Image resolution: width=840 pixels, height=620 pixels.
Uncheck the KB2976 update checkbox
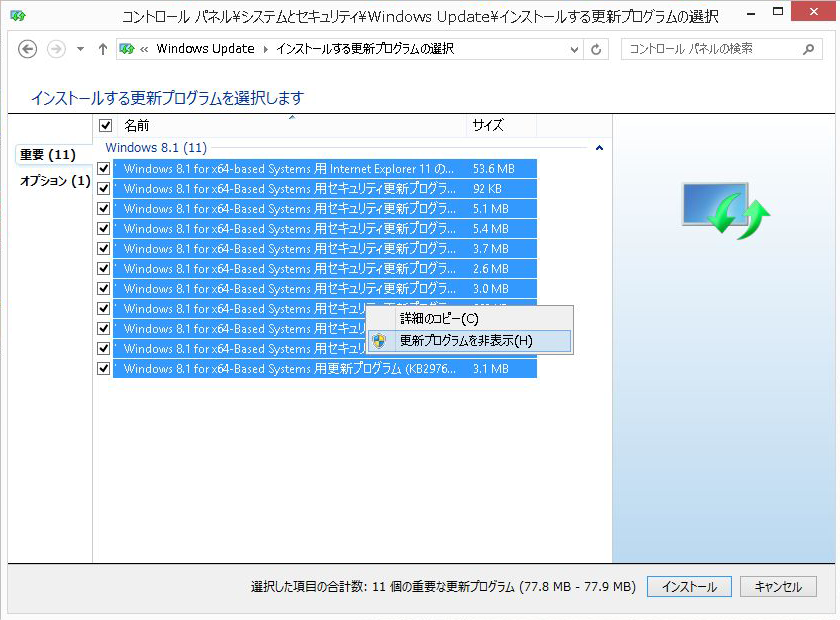pyautogui.click(x=104, y=369)
